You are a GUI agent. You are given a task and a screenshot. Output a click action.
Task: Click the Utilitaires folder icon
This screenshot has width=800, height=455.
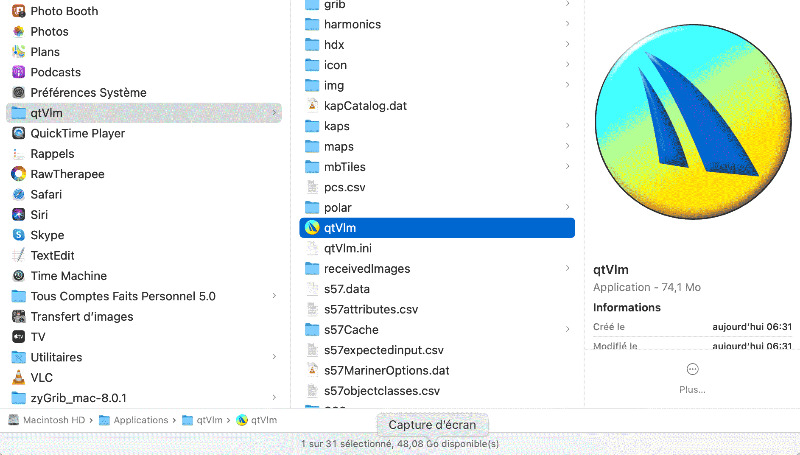(x=18, y=357)
